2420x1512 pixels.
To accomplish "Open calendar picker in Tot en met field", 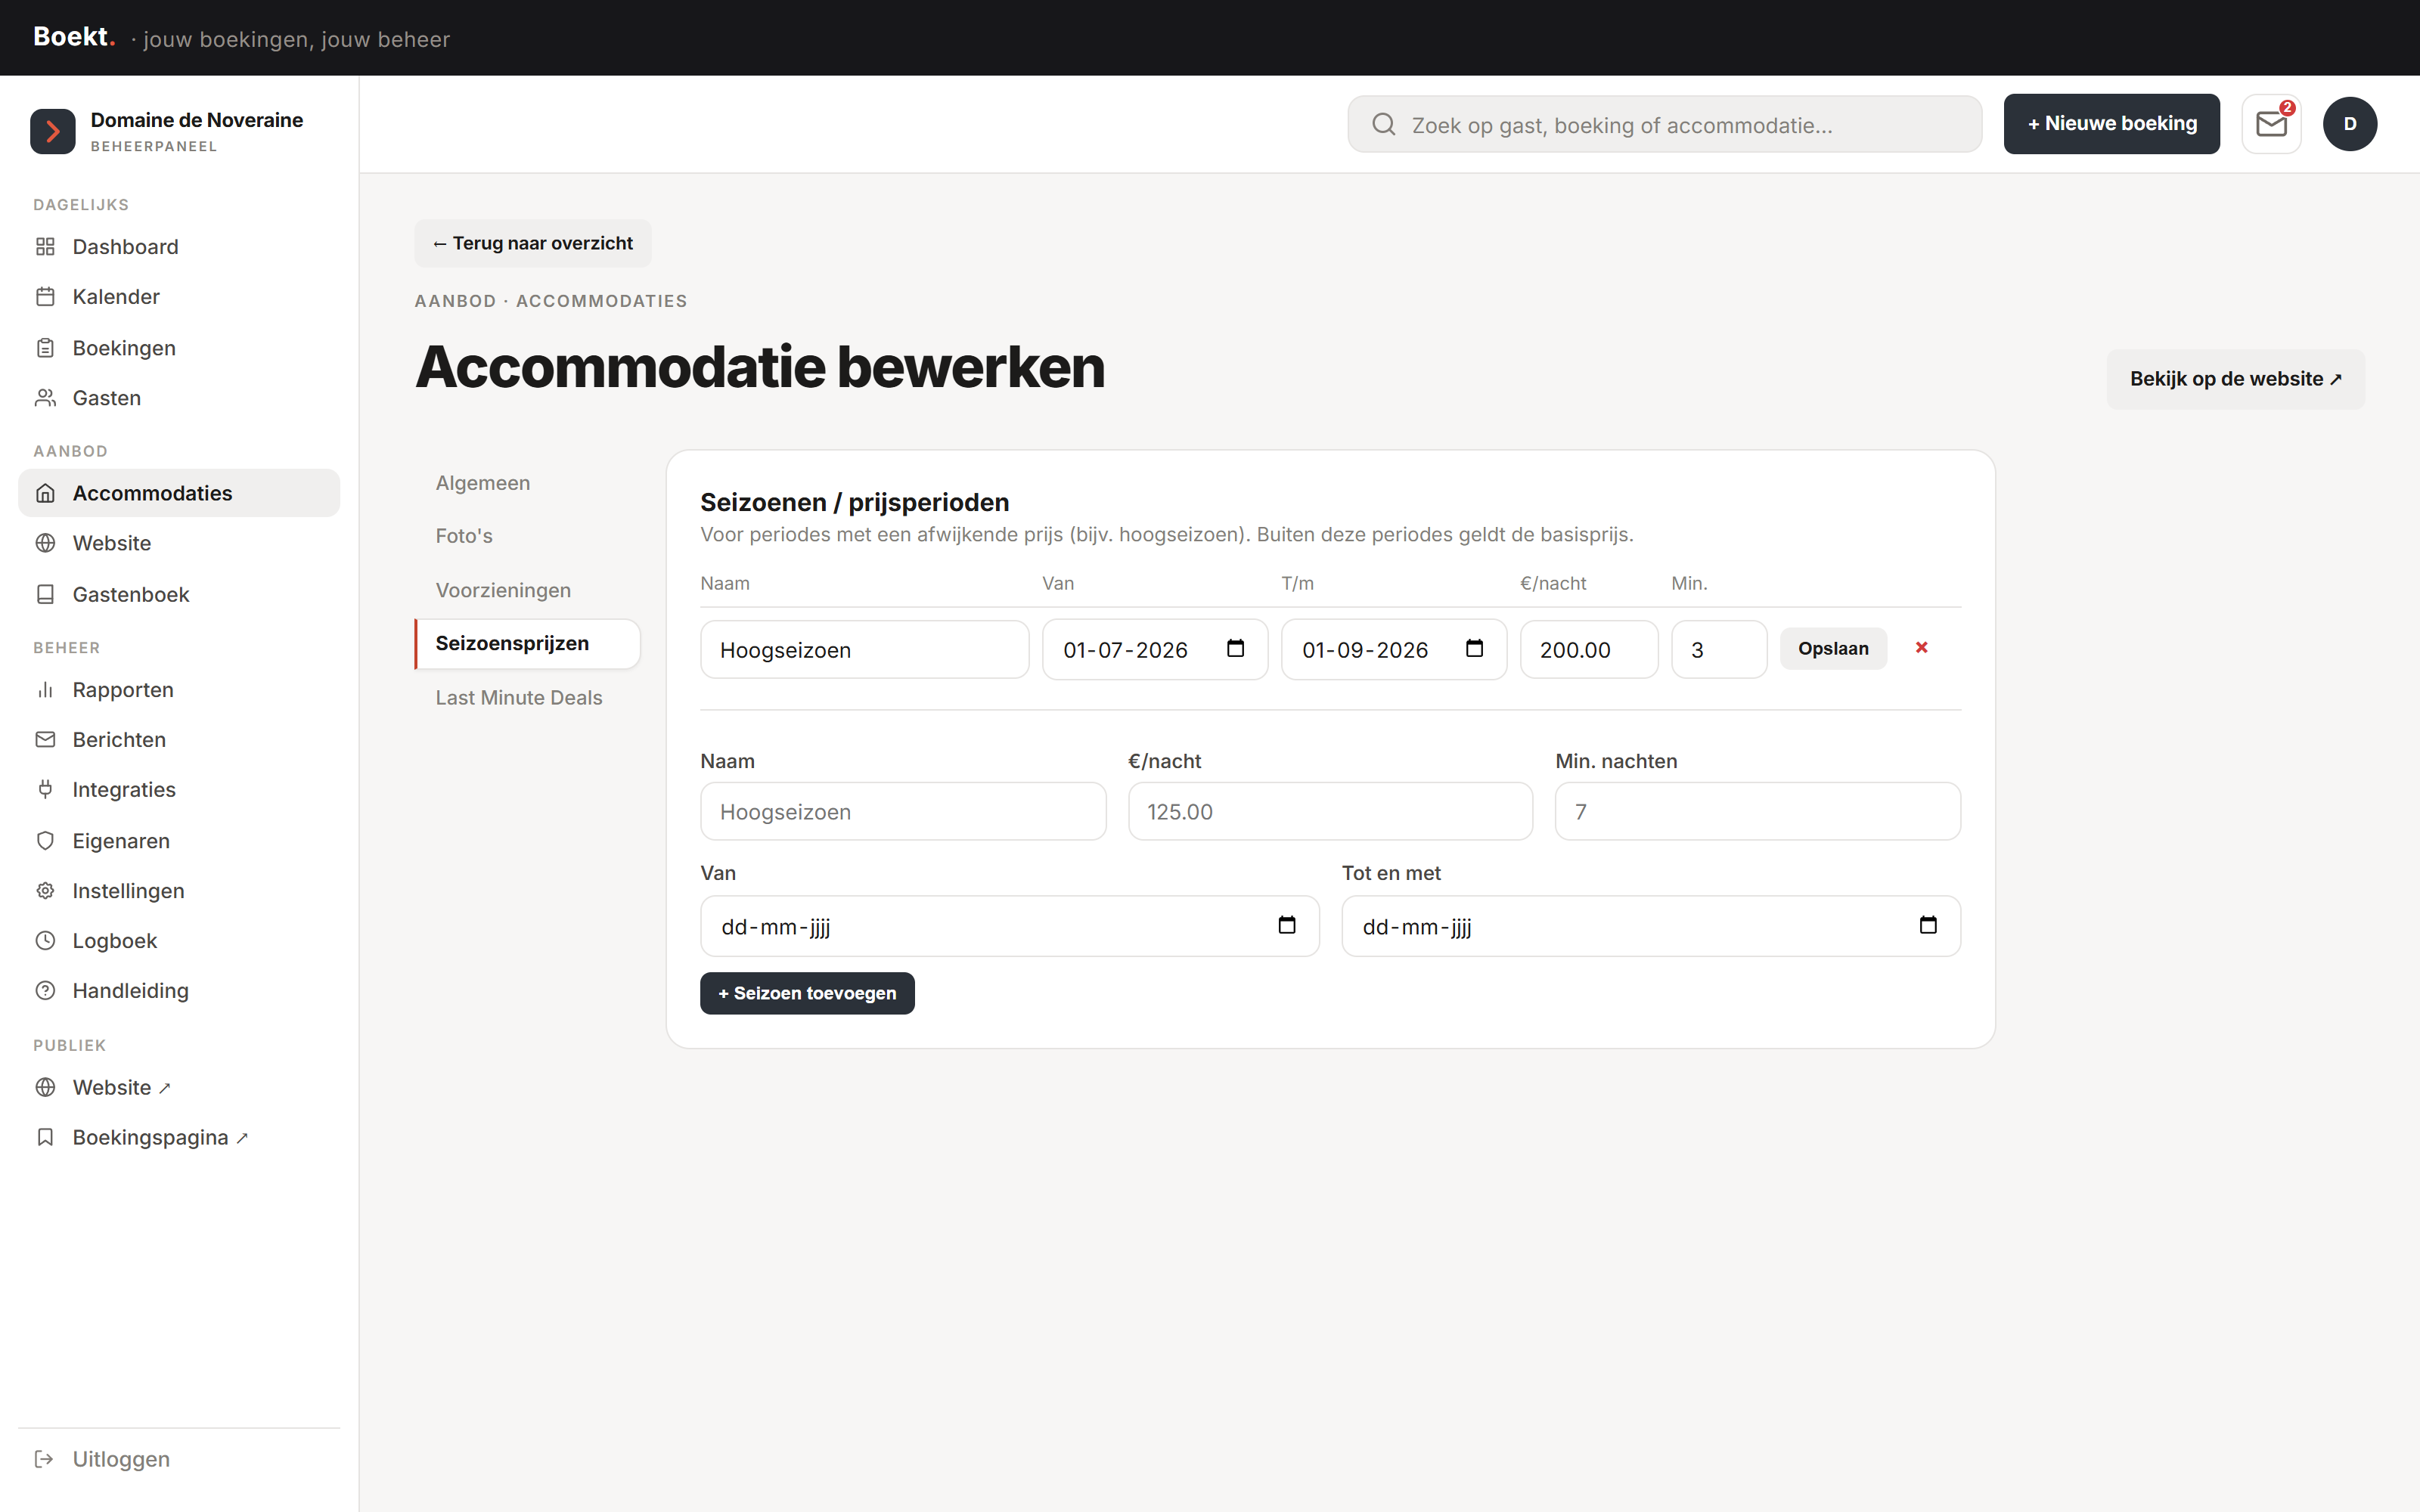I will (1928, 925).
